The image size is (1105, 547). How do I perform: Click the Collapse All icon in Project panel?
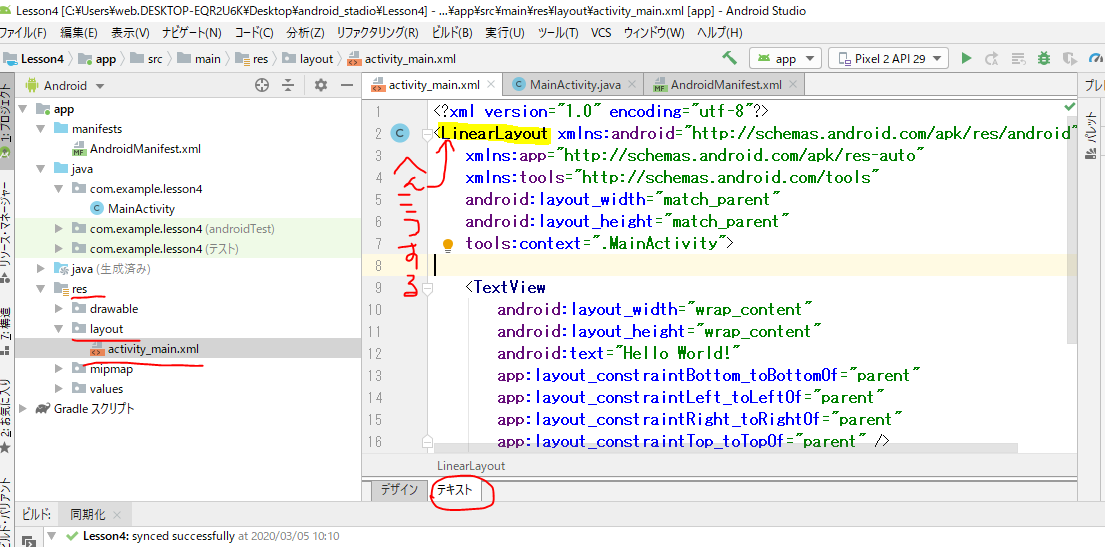[288, 85]
